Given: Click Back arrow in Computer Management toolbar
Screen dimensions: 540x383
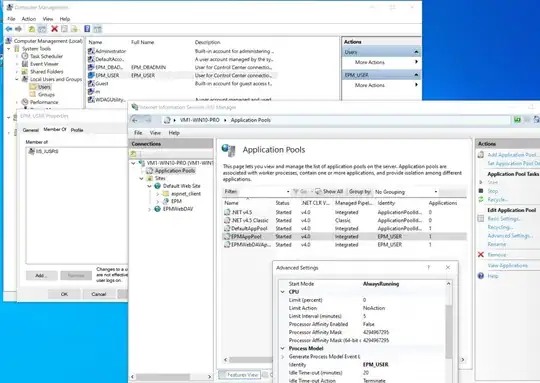Looking at the screenshot, I should point(9,29).
